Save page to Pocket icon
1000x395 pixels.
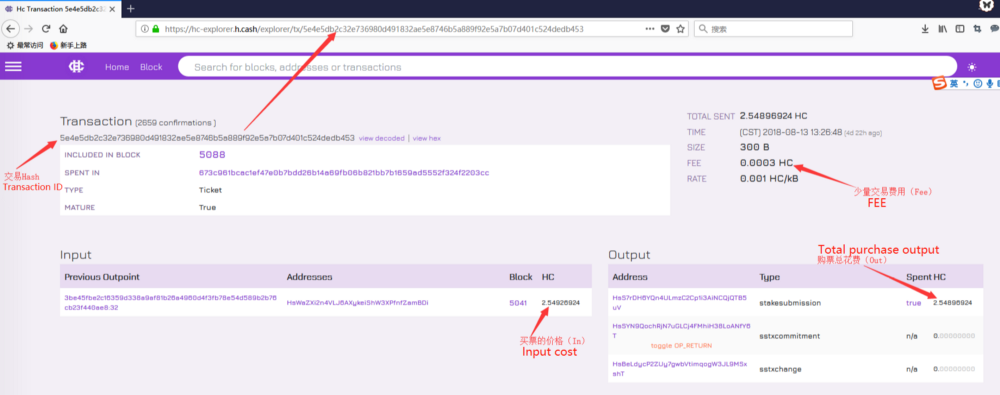665,29
